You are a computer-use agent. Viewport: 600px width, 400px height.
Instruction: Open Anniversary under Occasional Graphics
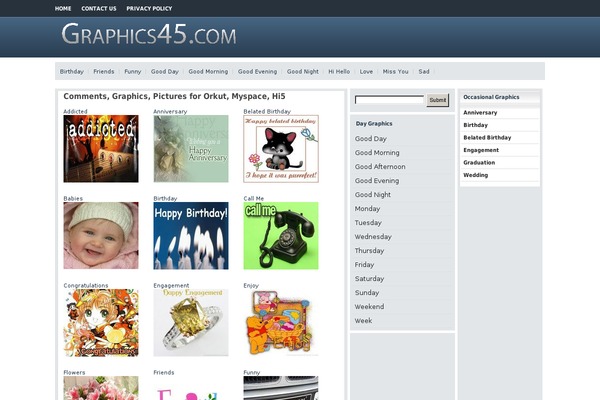[x=480, y=113]
